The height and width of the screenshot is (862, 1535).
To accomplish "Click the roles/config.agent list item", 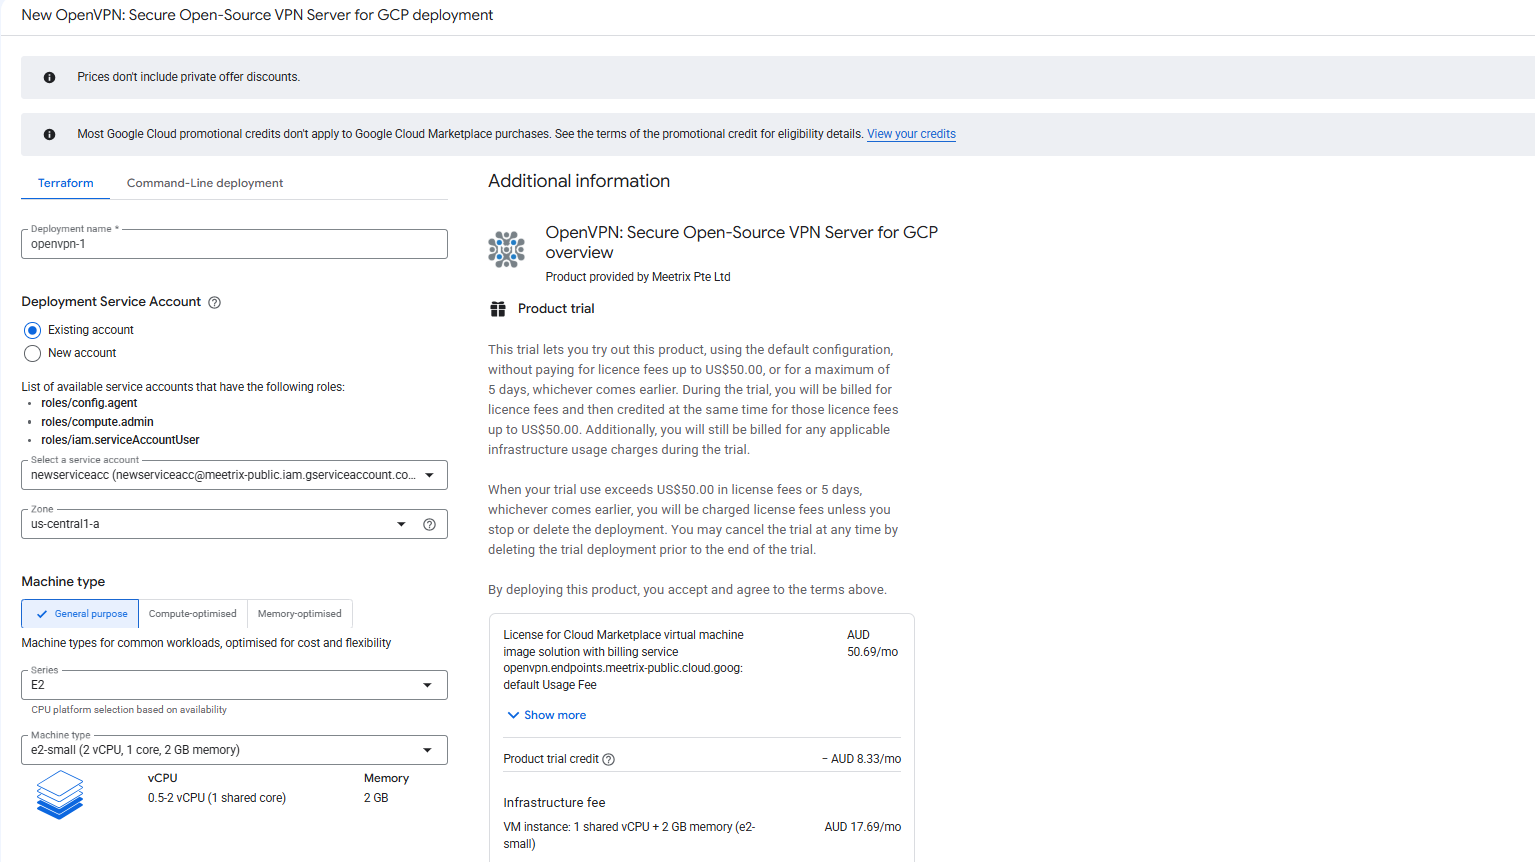I will [x=89, y=403].
